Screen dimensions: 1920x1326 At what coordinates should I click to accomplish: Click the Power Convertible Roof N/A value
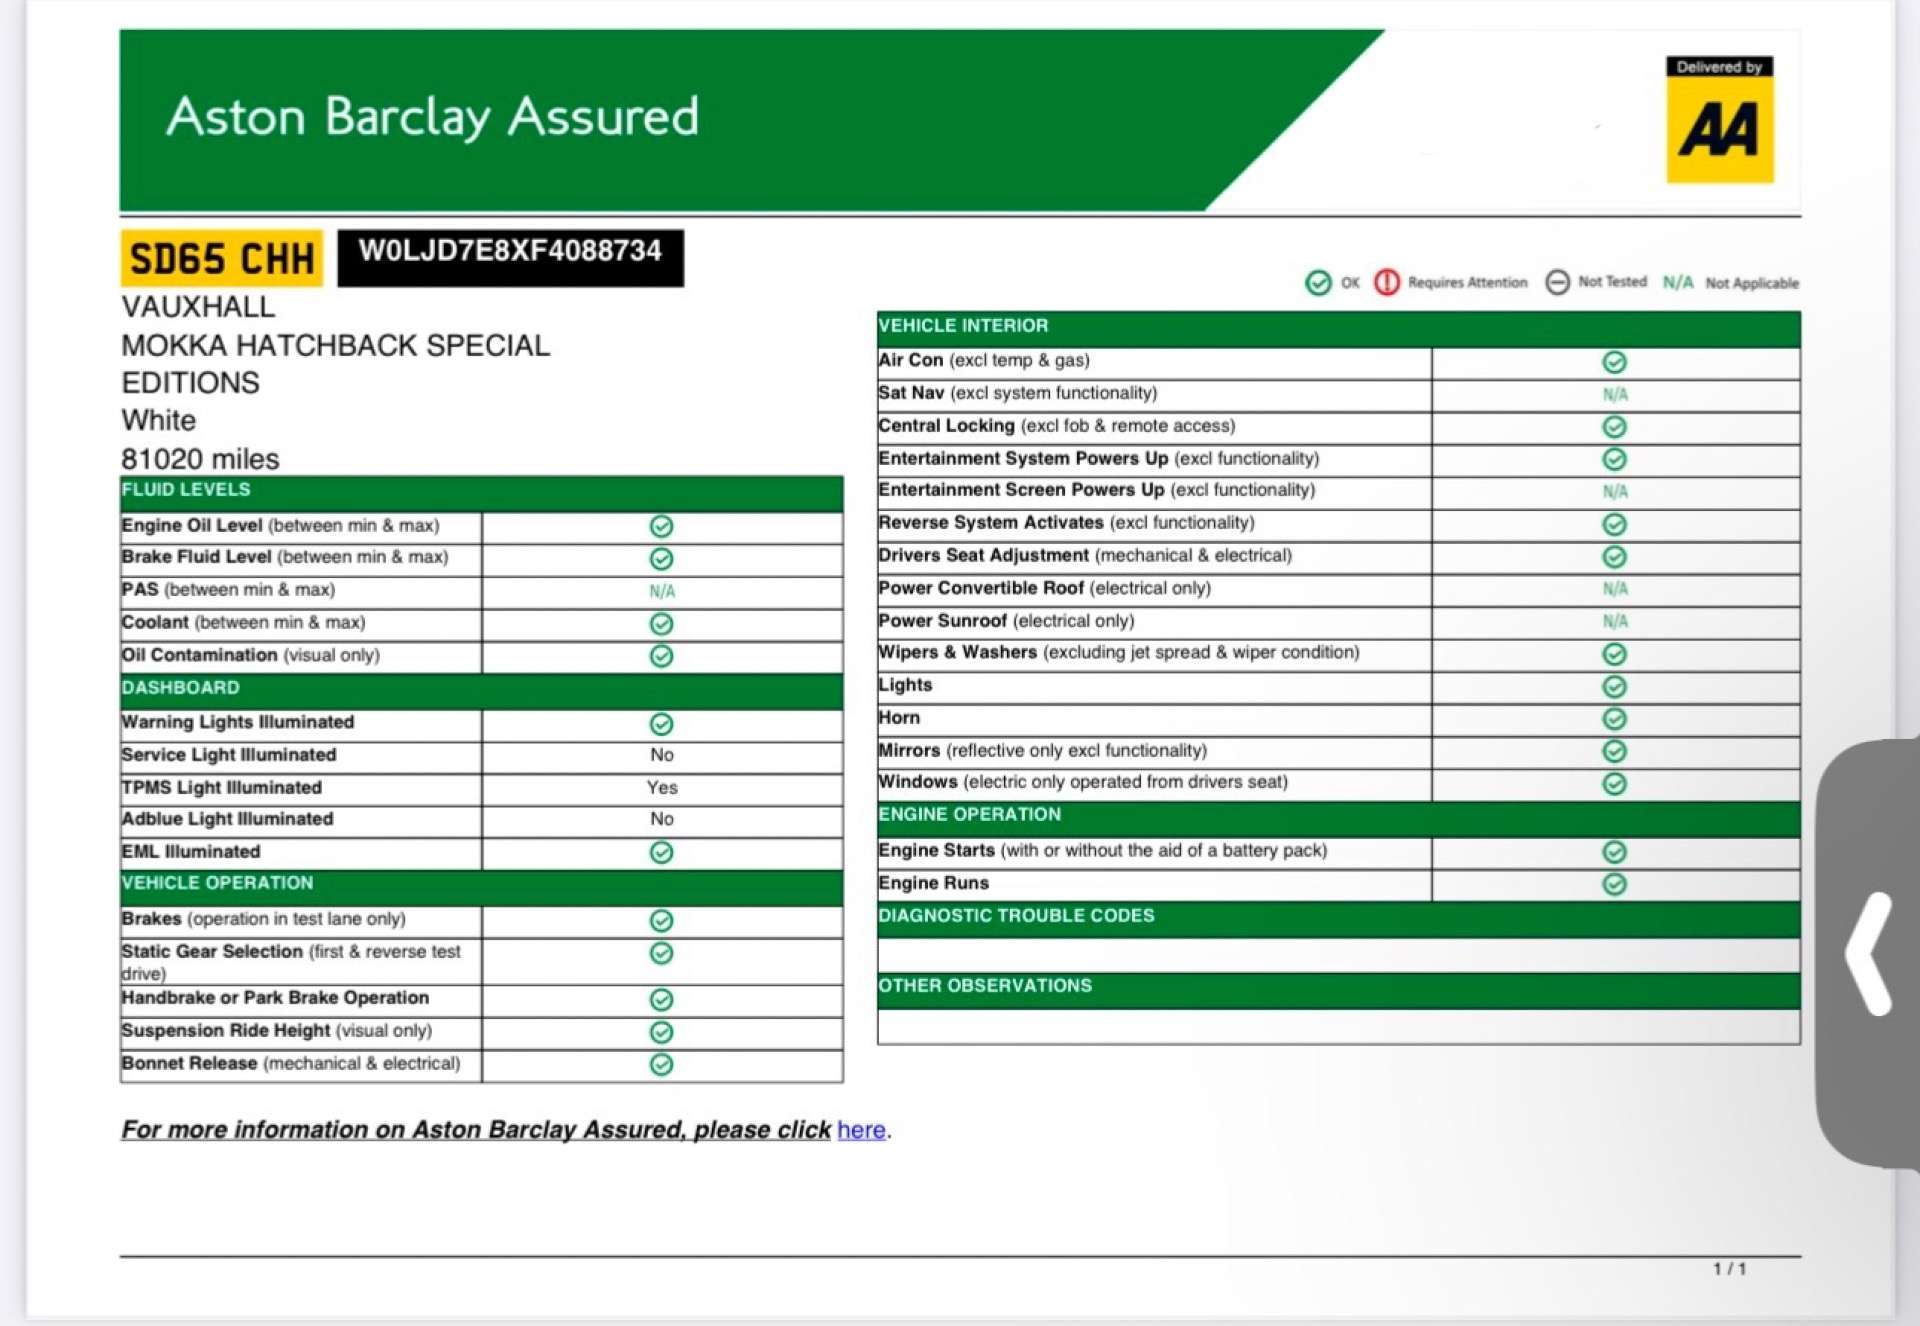pos(1615,589)
